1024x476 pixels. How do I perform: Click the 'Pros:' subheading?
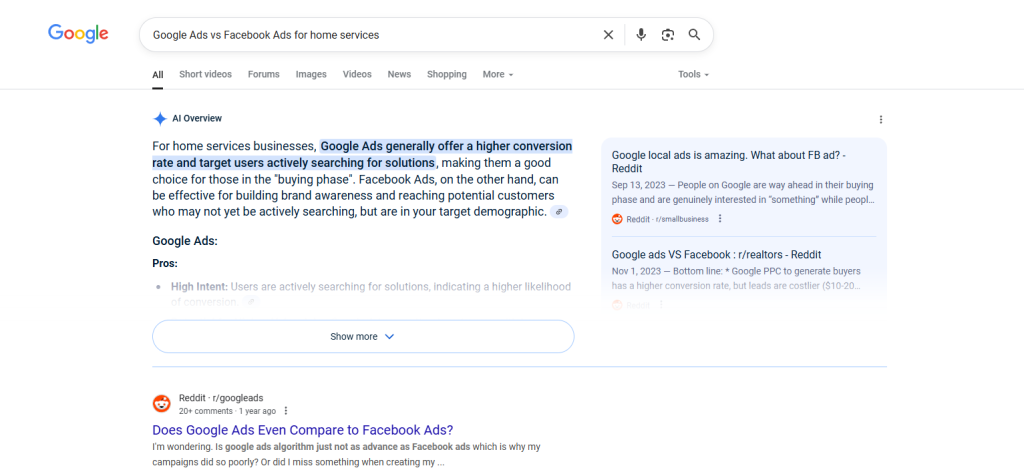pos(165,264)
